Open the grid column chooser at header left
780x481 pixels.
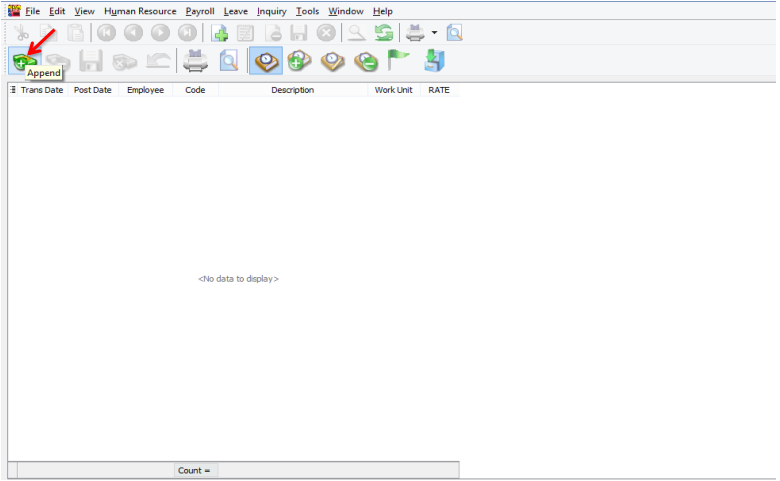point(12,90)
